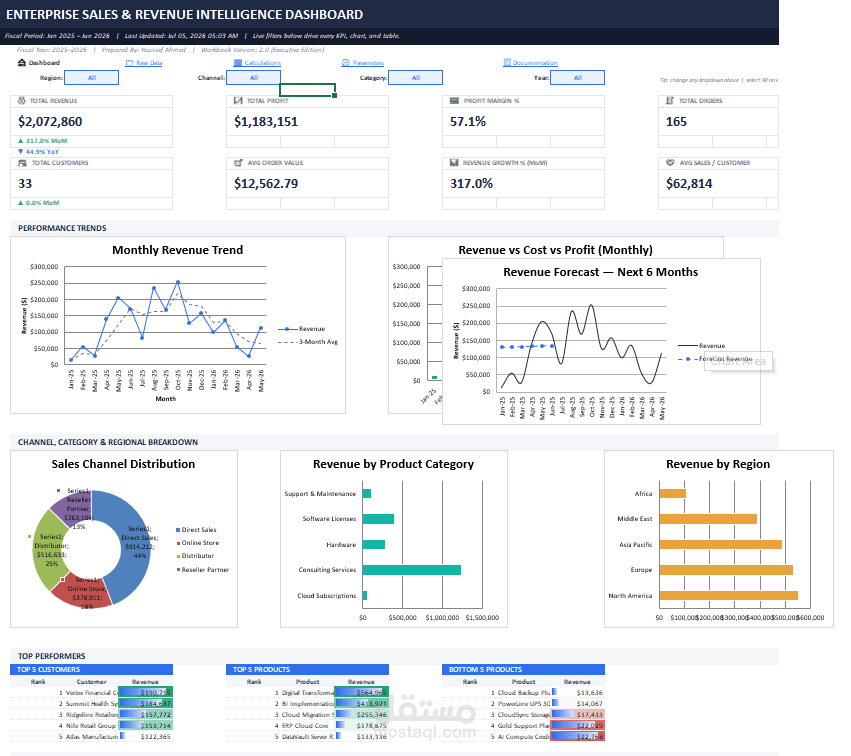Click the Revenue vs Cost vs Profit chart title
This screenshot has width=851, height=756.
555,250
